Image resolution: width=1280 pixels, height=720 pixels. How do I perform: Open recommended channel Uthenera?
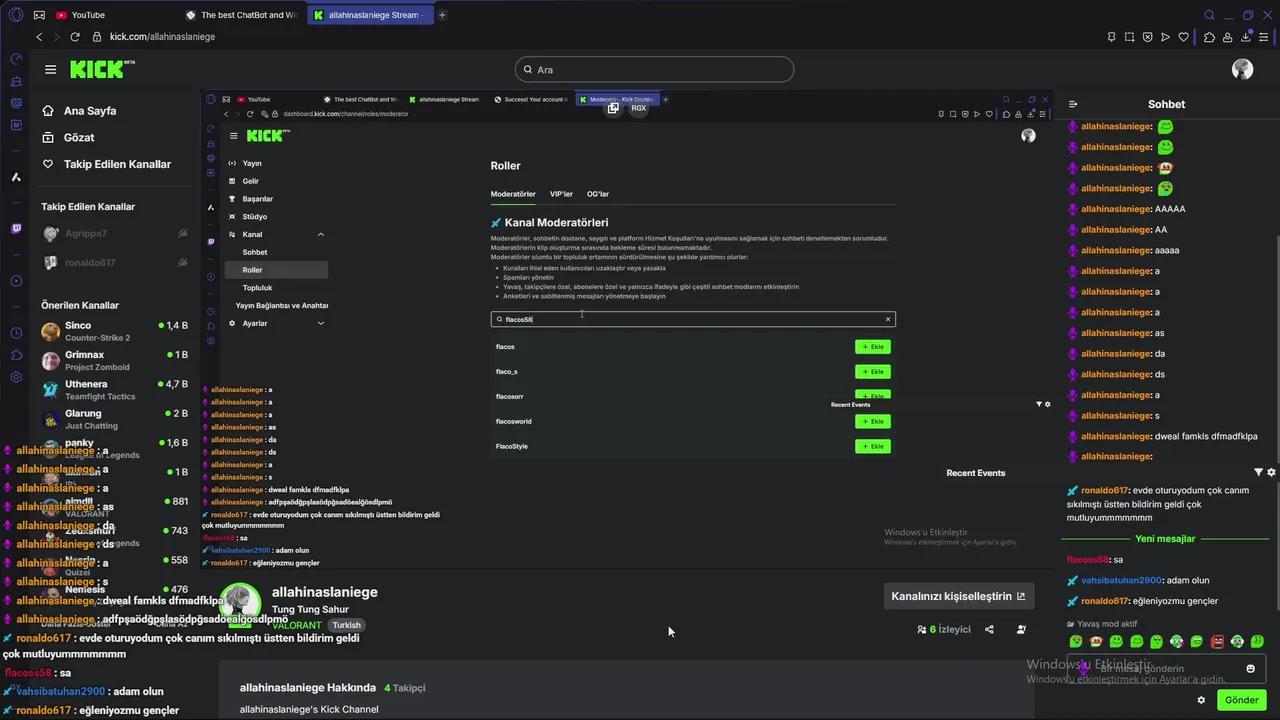115,389
